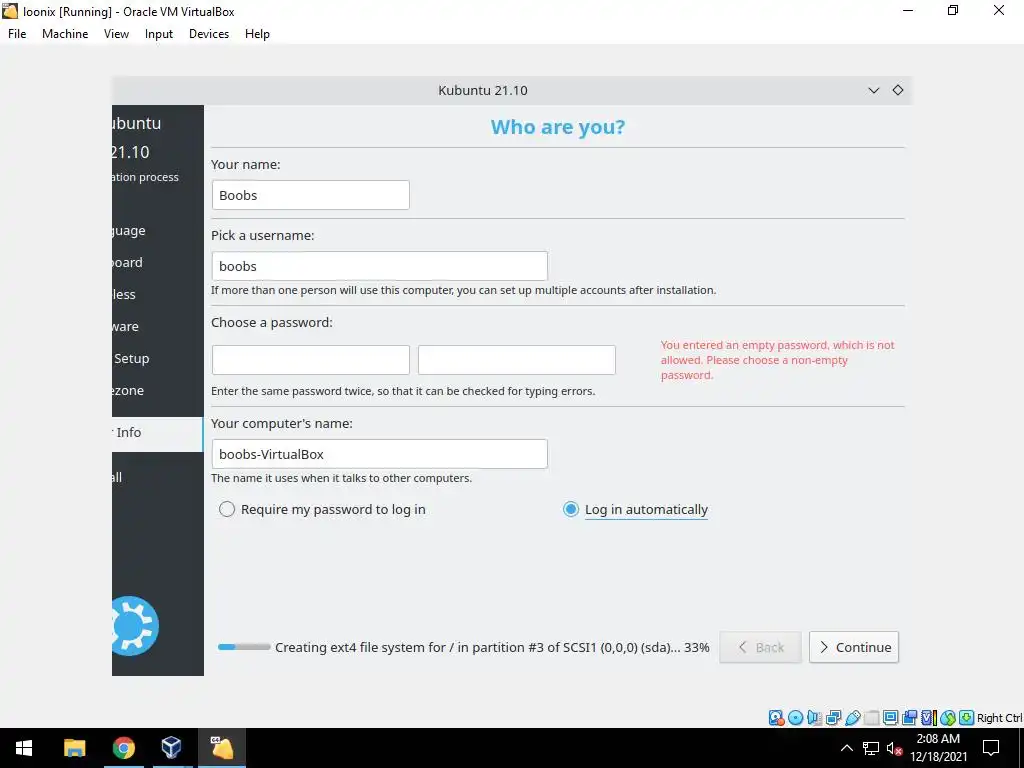The image size is (1024, 768).
Task: Click the optical disk indicator icon
Action: pyautogui.click(x=795, y=718)
